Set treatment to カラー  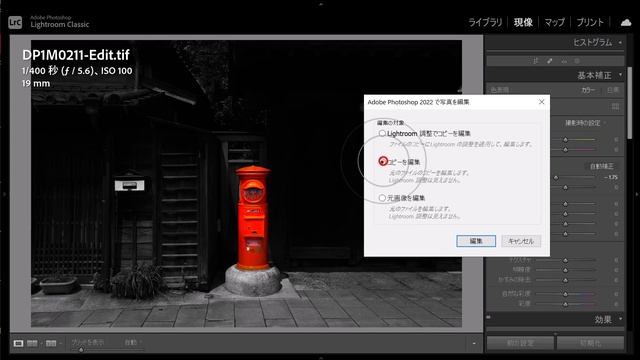588,90
